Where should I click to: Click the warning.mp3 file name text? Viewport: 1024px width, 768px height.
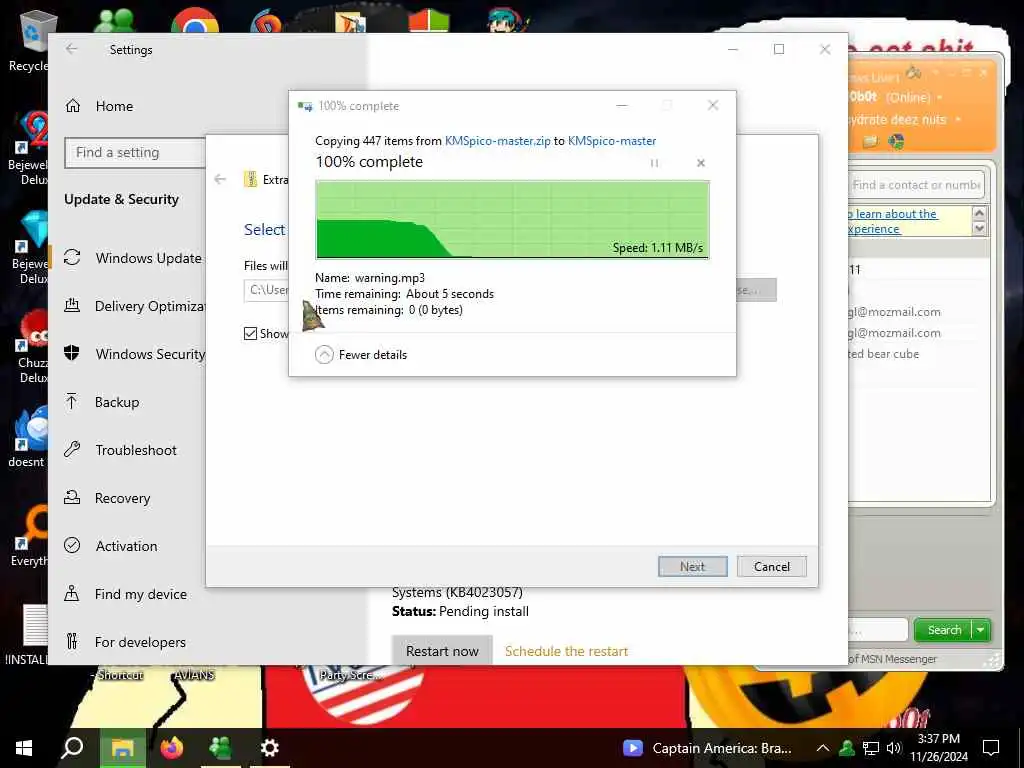(389, 278)
